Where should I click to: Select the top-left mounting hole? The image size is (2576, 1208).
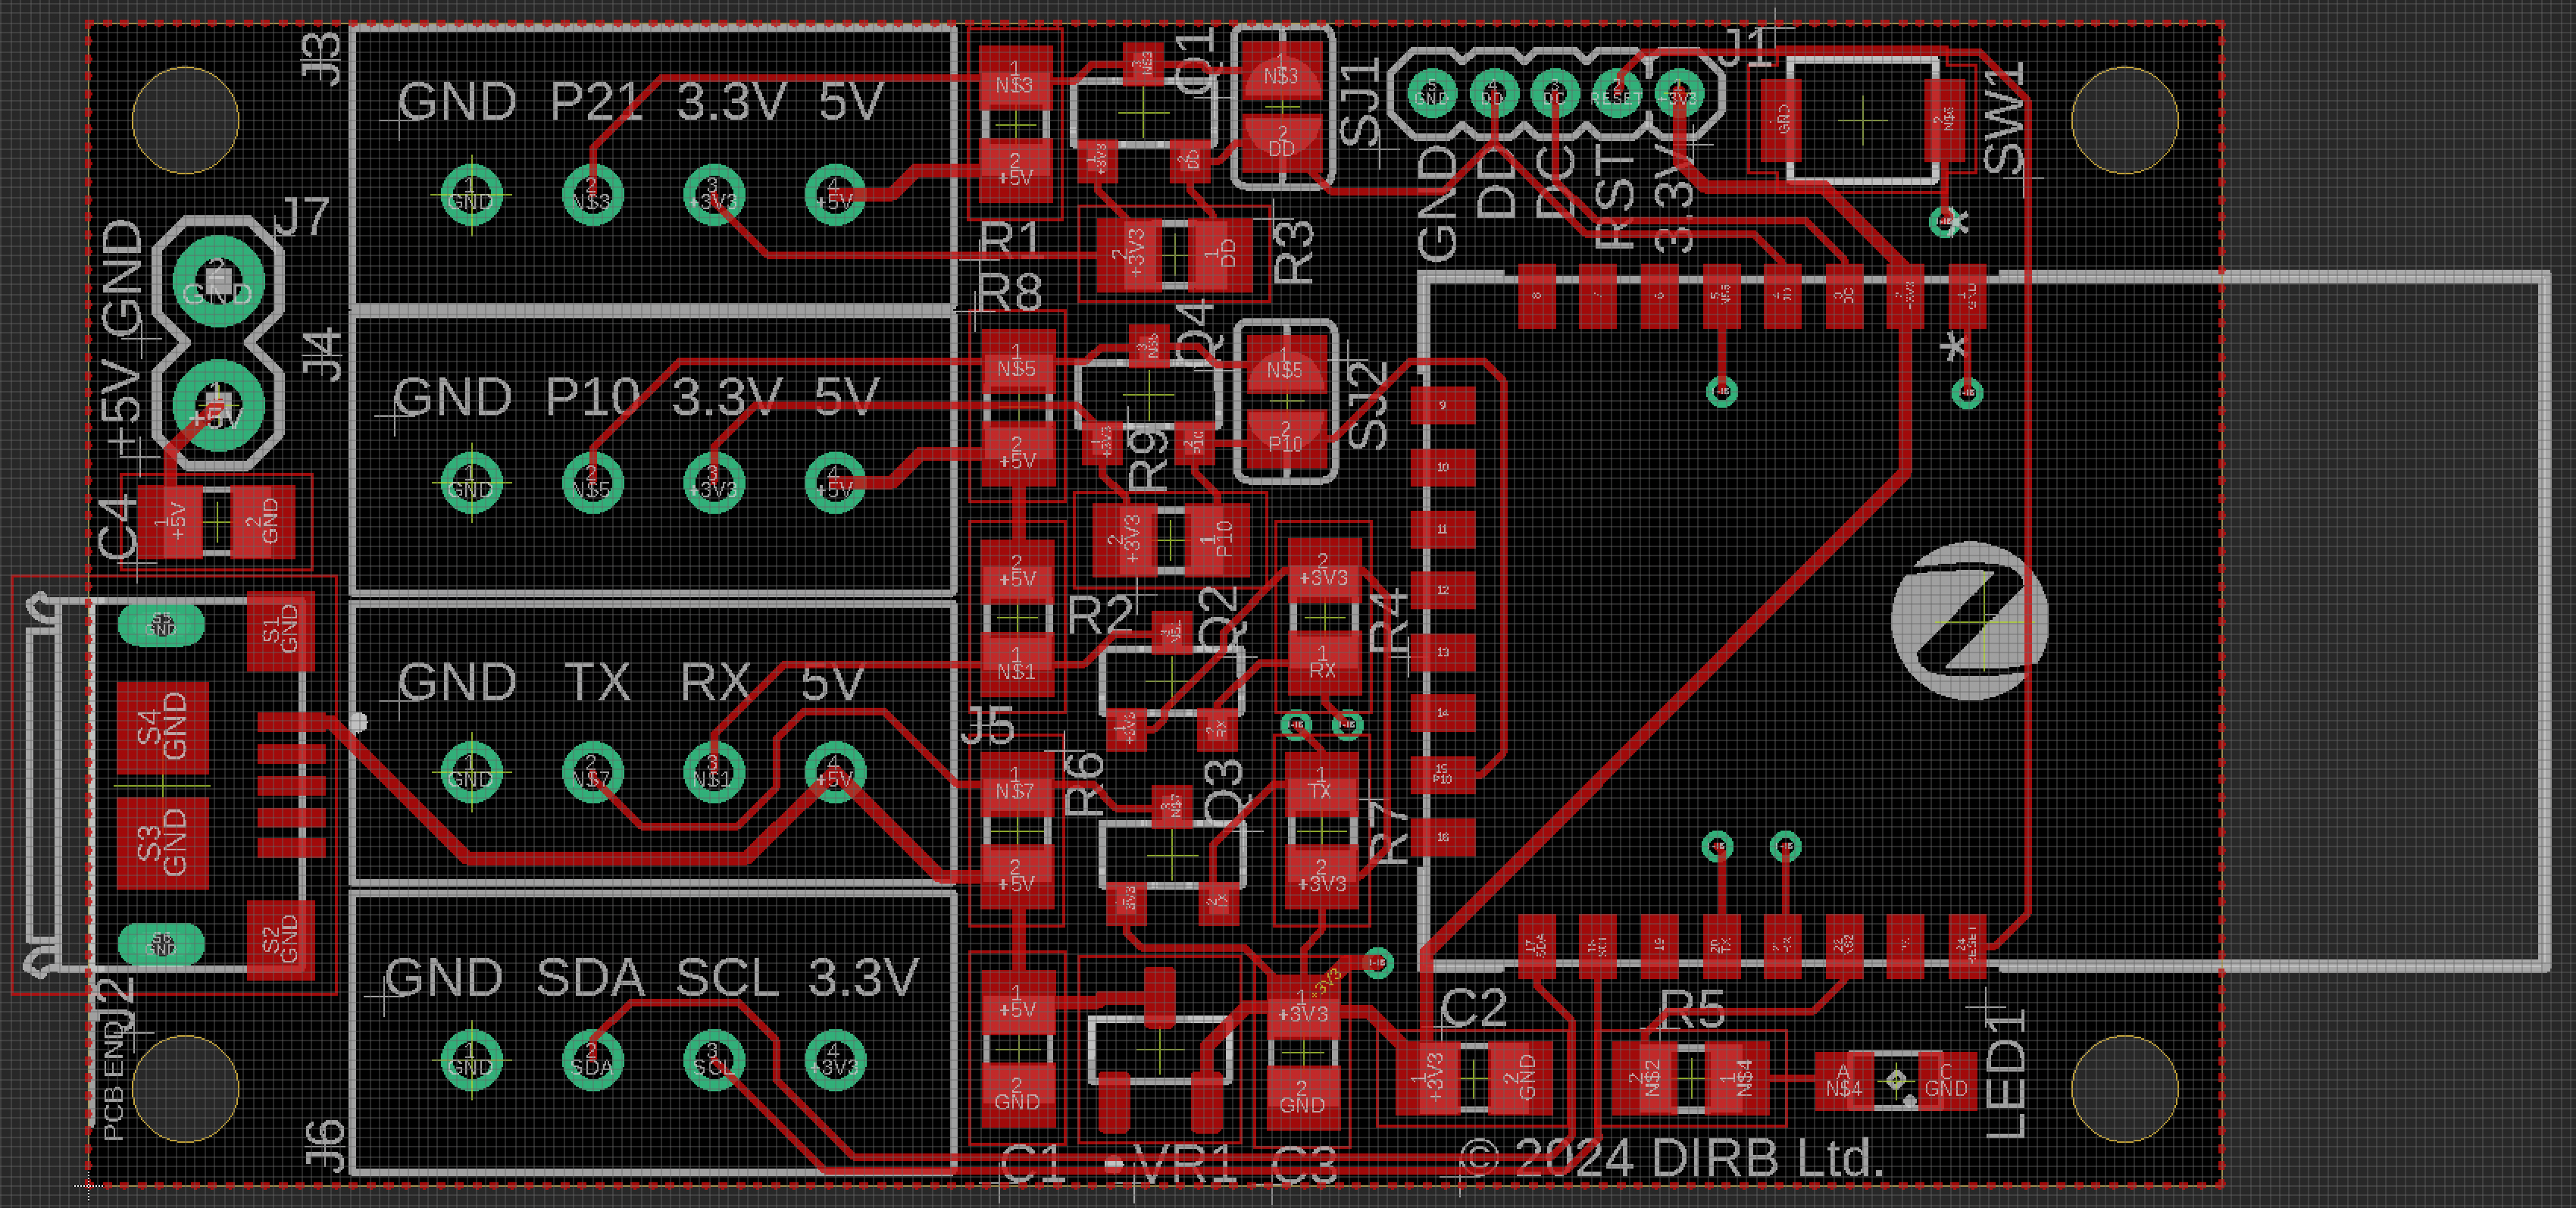(x=185, y=120)
